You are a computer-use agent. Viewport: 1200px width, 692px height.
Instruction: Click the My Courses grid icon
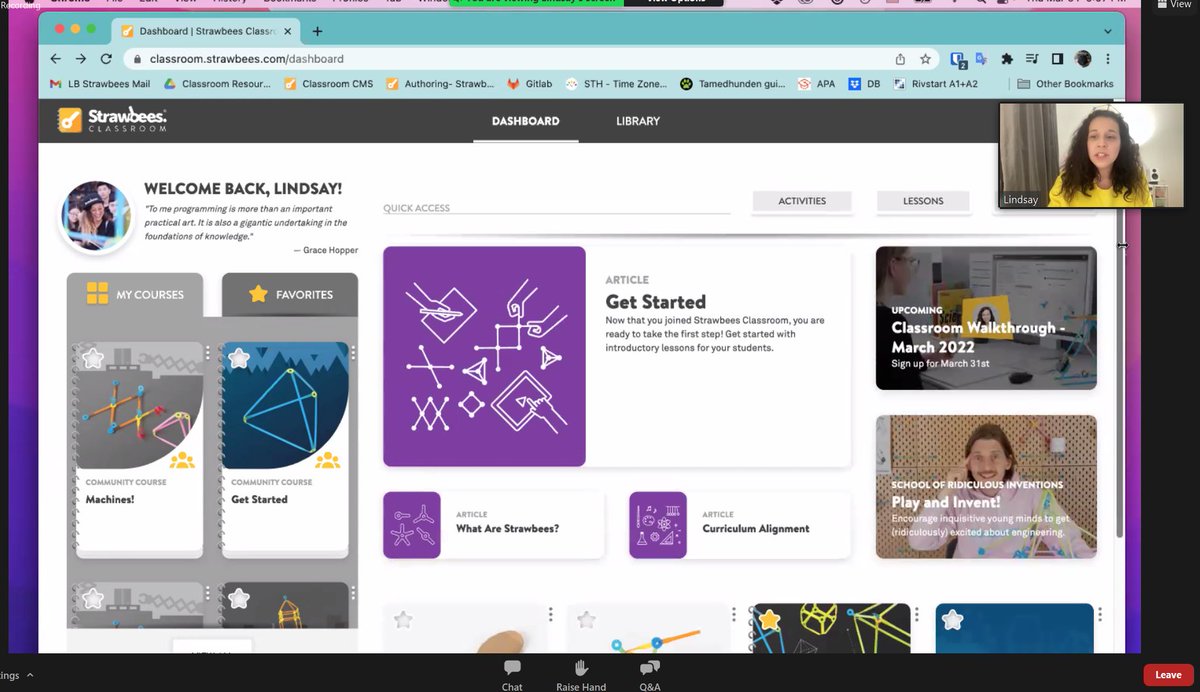[x=97, y=293]
